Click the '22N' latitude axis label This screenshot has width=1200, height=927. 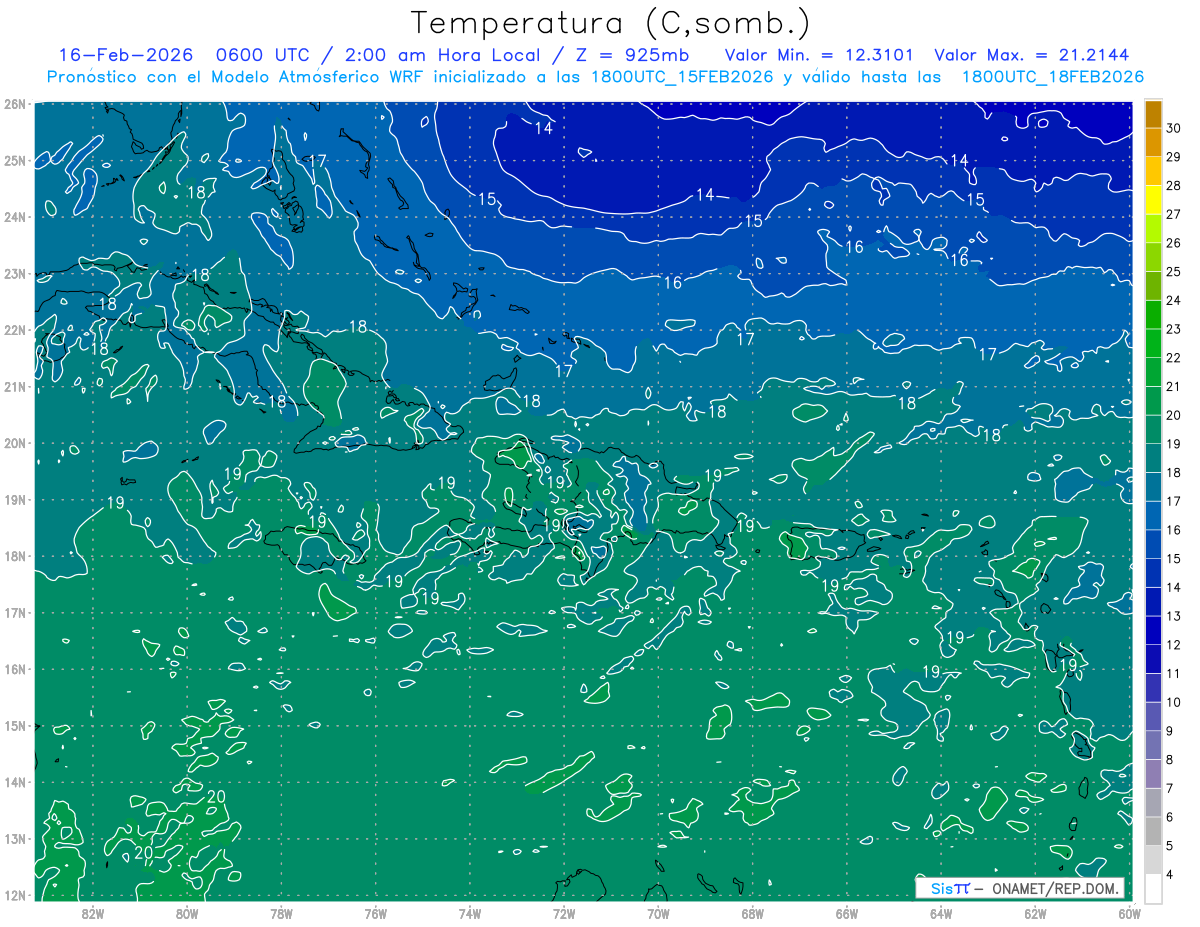coord(14,330)
